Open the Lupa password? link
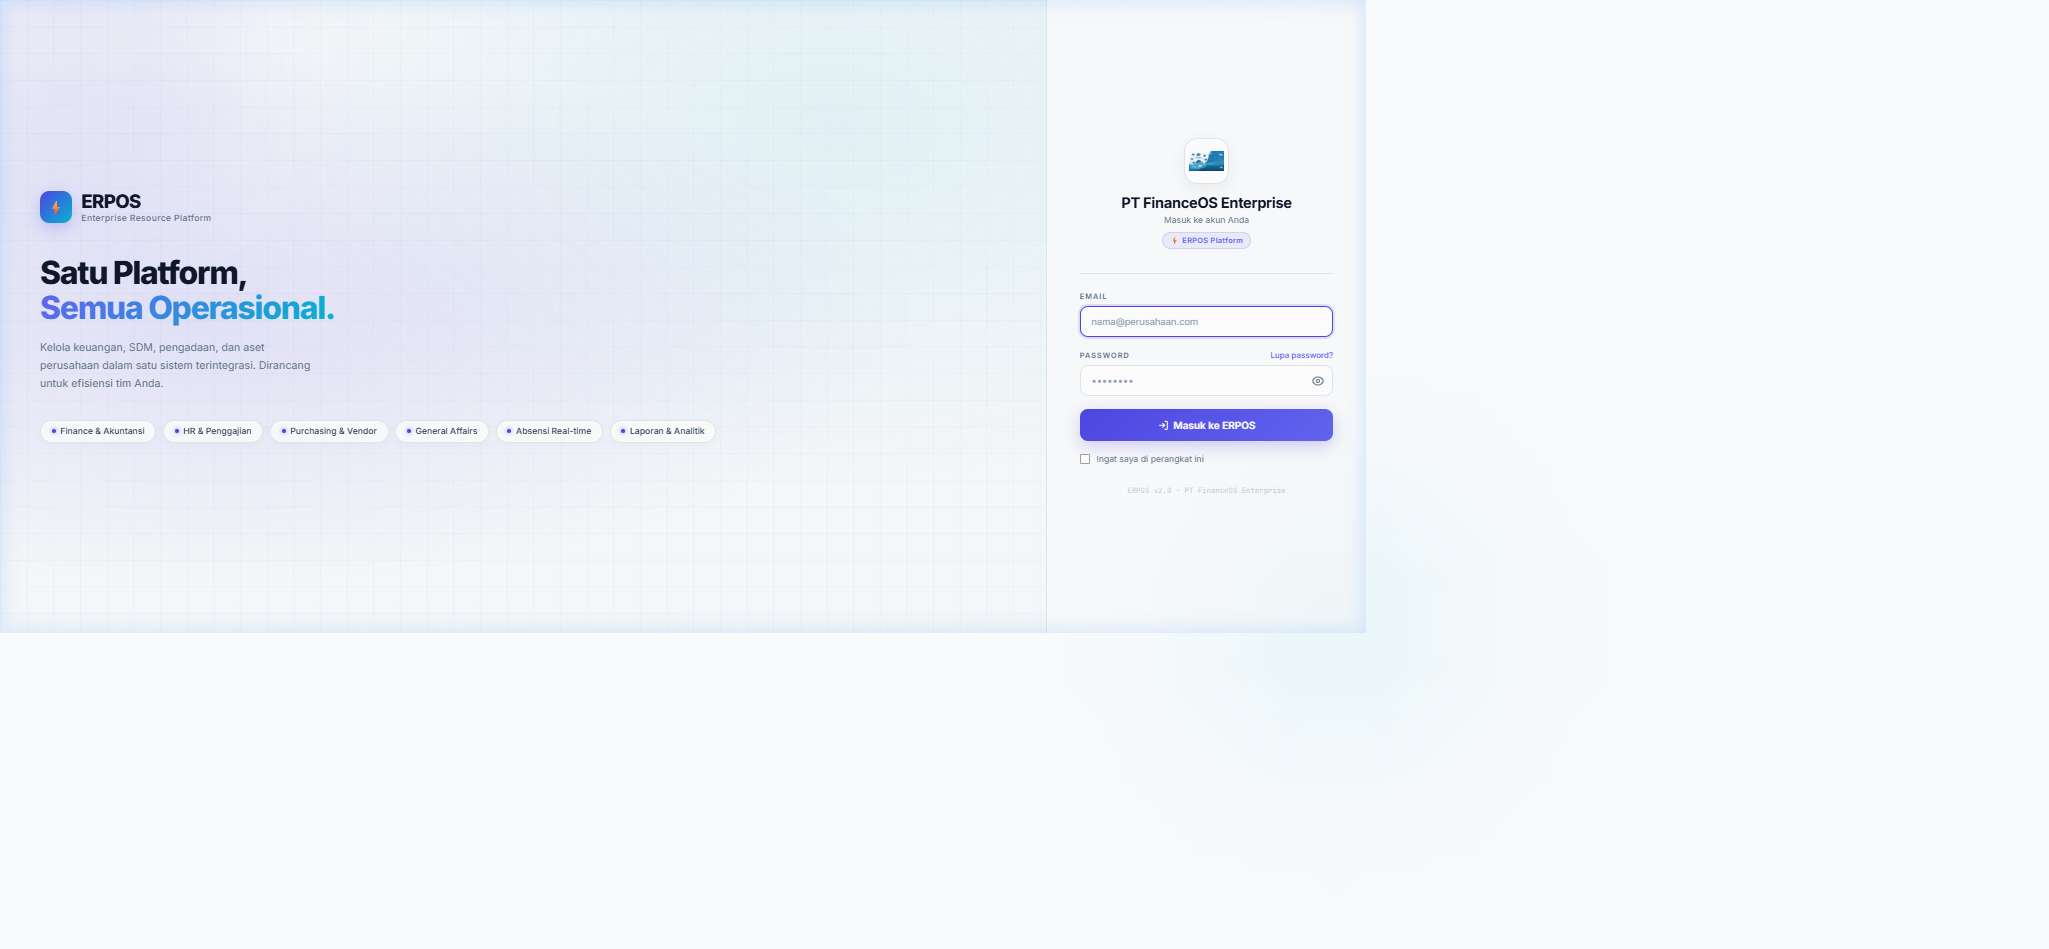This screenshot has height=949, width=2049. point(1301,355)
